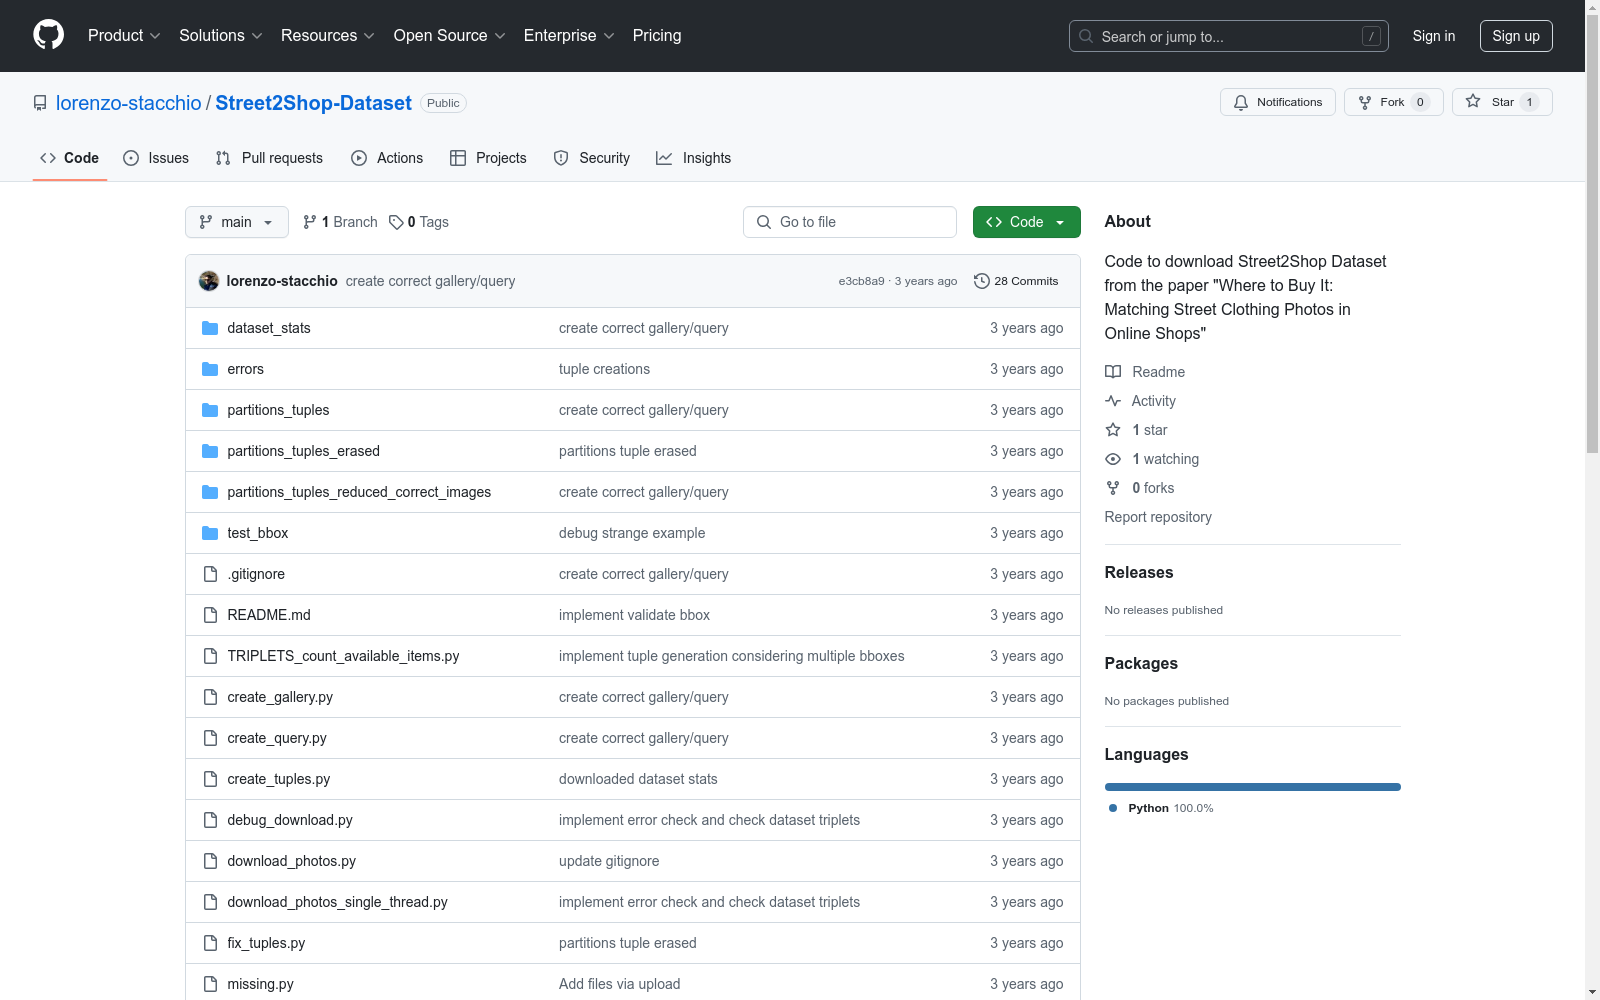
Task: Open lorenzo-stacchio's avatar in commit bar
Action: coord(209,281)
